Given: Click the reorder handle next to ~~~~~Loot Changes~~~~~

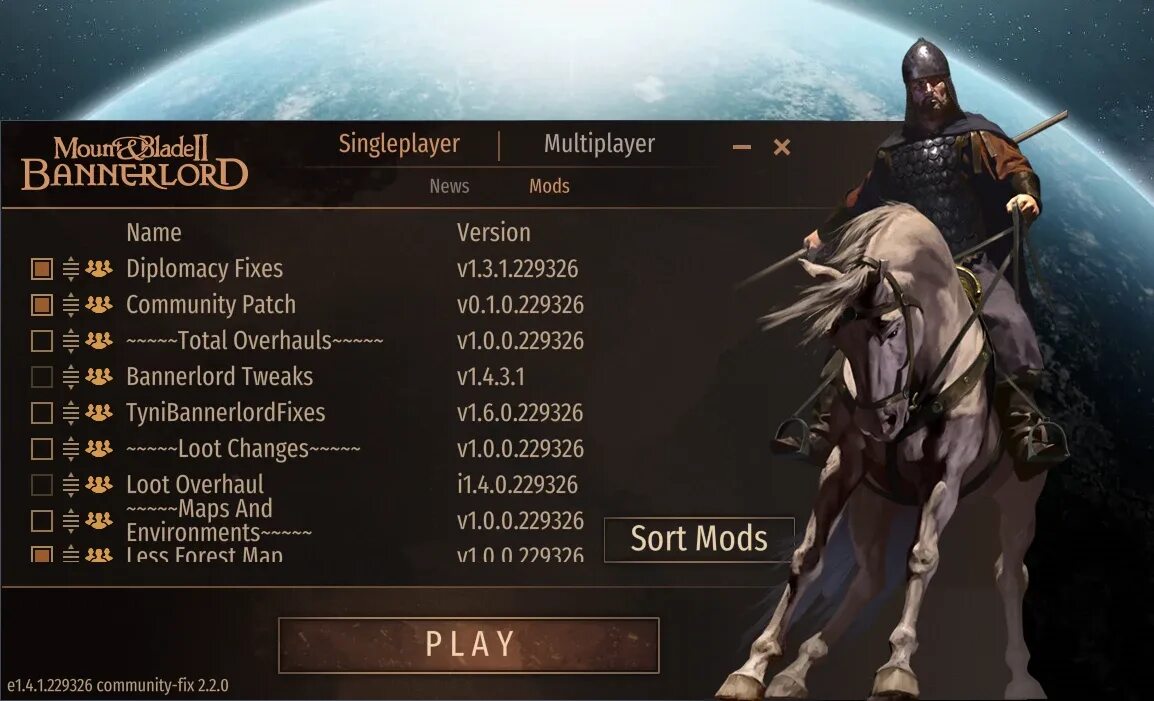Looking at the screenshot, I should click(71, 448).
